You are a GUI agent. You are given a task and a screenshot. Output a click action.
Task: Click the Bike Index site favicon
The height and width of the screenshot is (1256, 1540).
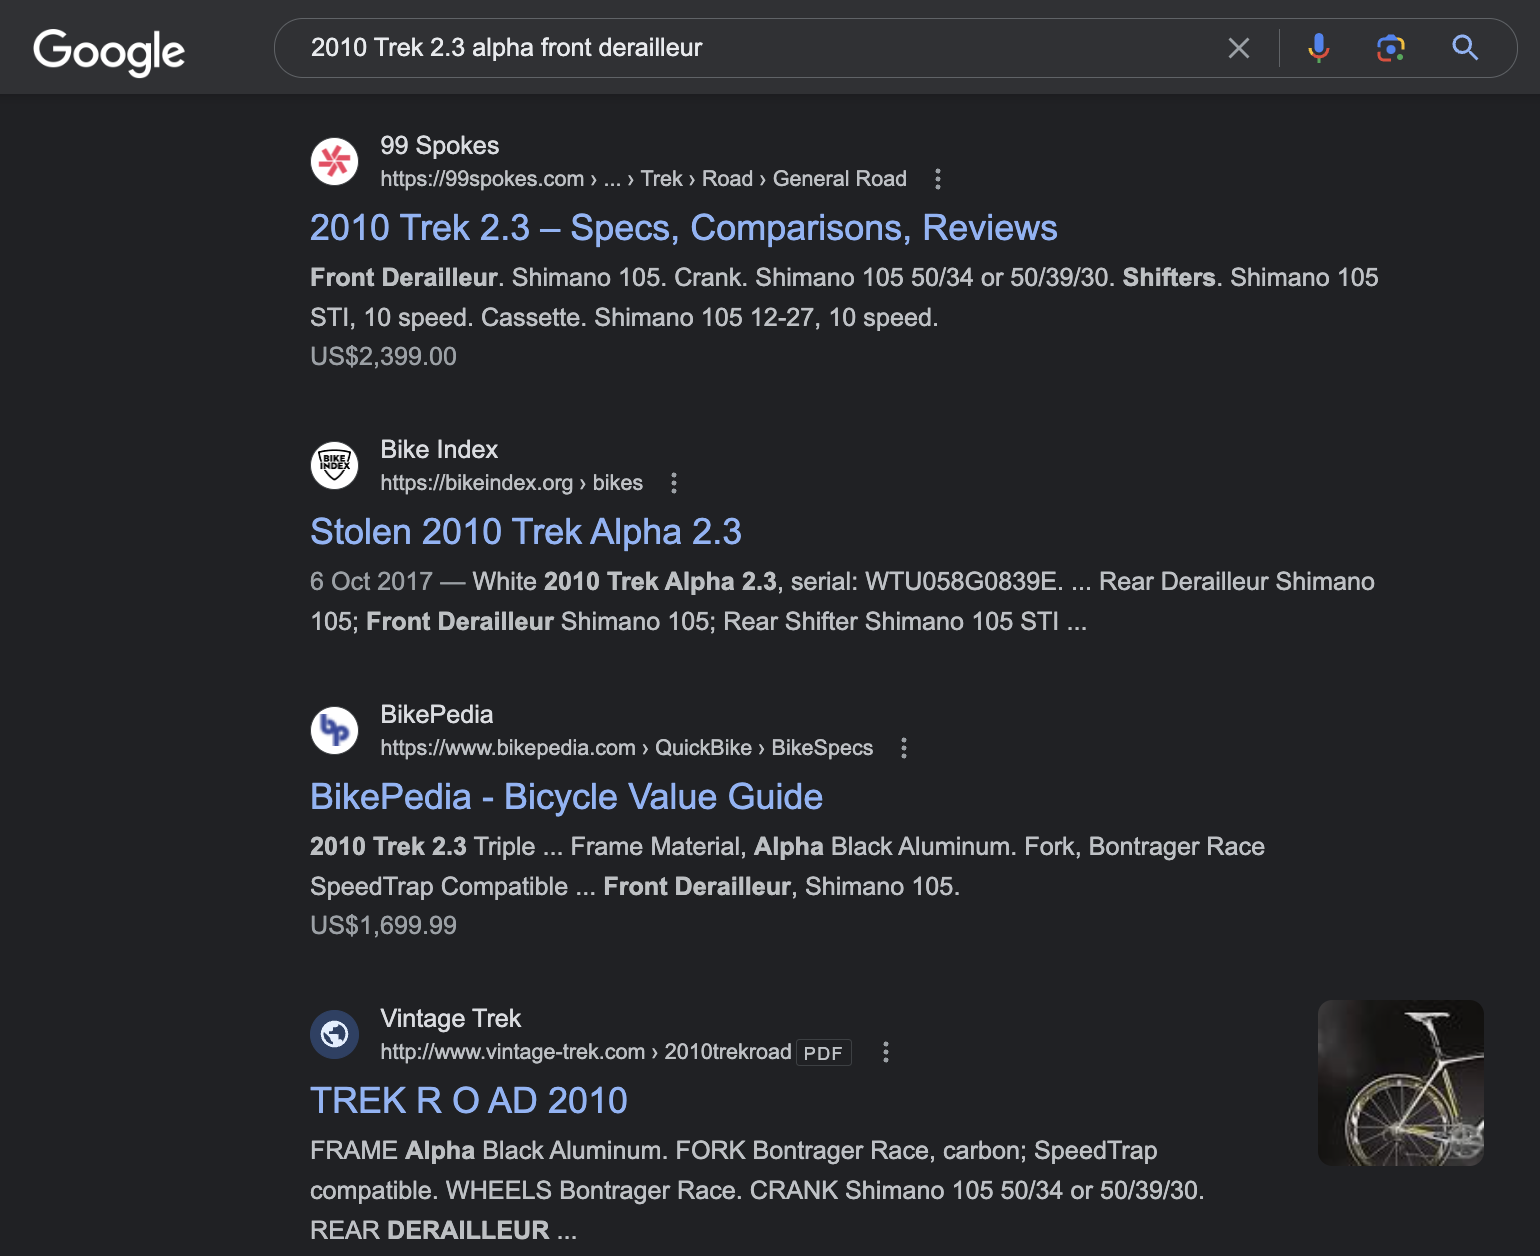tap(335, 466)
